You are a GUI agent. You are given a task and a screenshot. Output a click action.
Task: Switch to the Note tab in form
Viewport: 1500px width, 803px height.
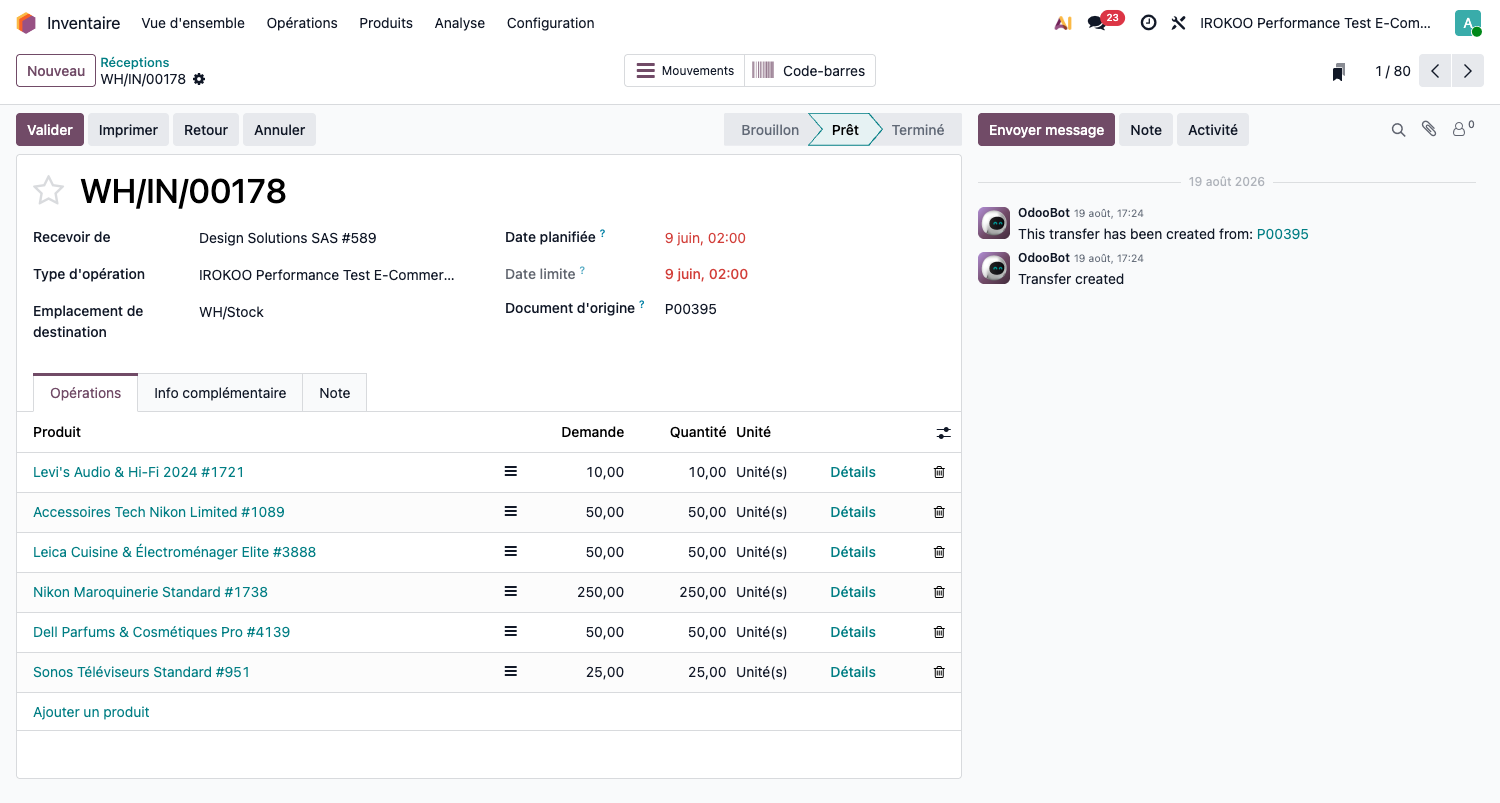[335, 393]
